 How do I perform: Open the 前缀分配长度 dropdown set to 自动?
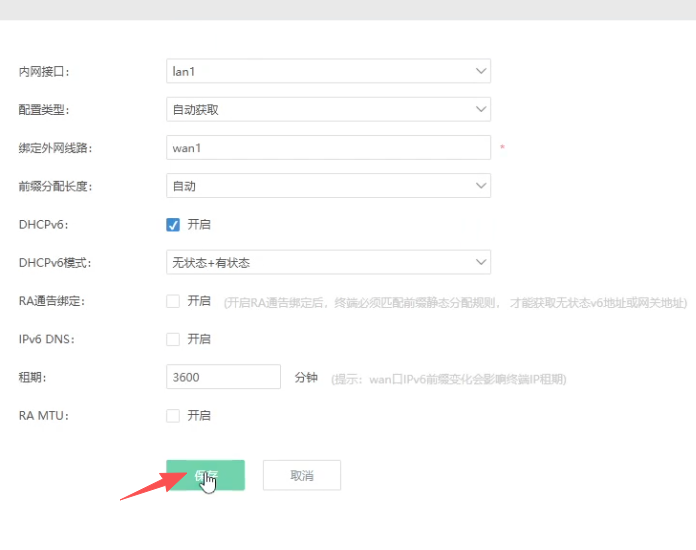pyautogui.click(x=328, y=186)
